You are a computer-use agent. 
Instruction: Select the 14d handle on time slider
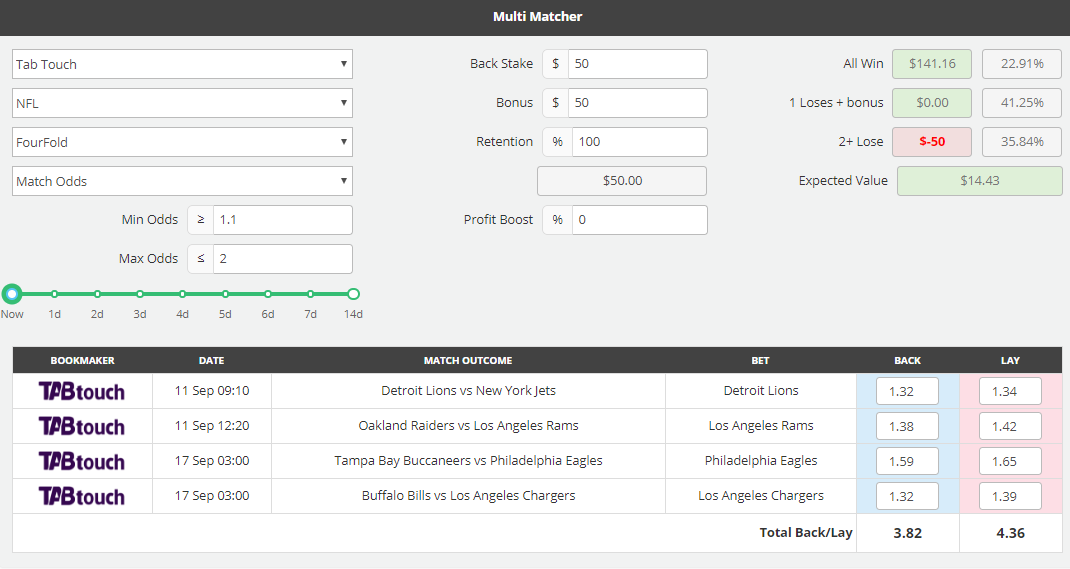tap(353, 294)
